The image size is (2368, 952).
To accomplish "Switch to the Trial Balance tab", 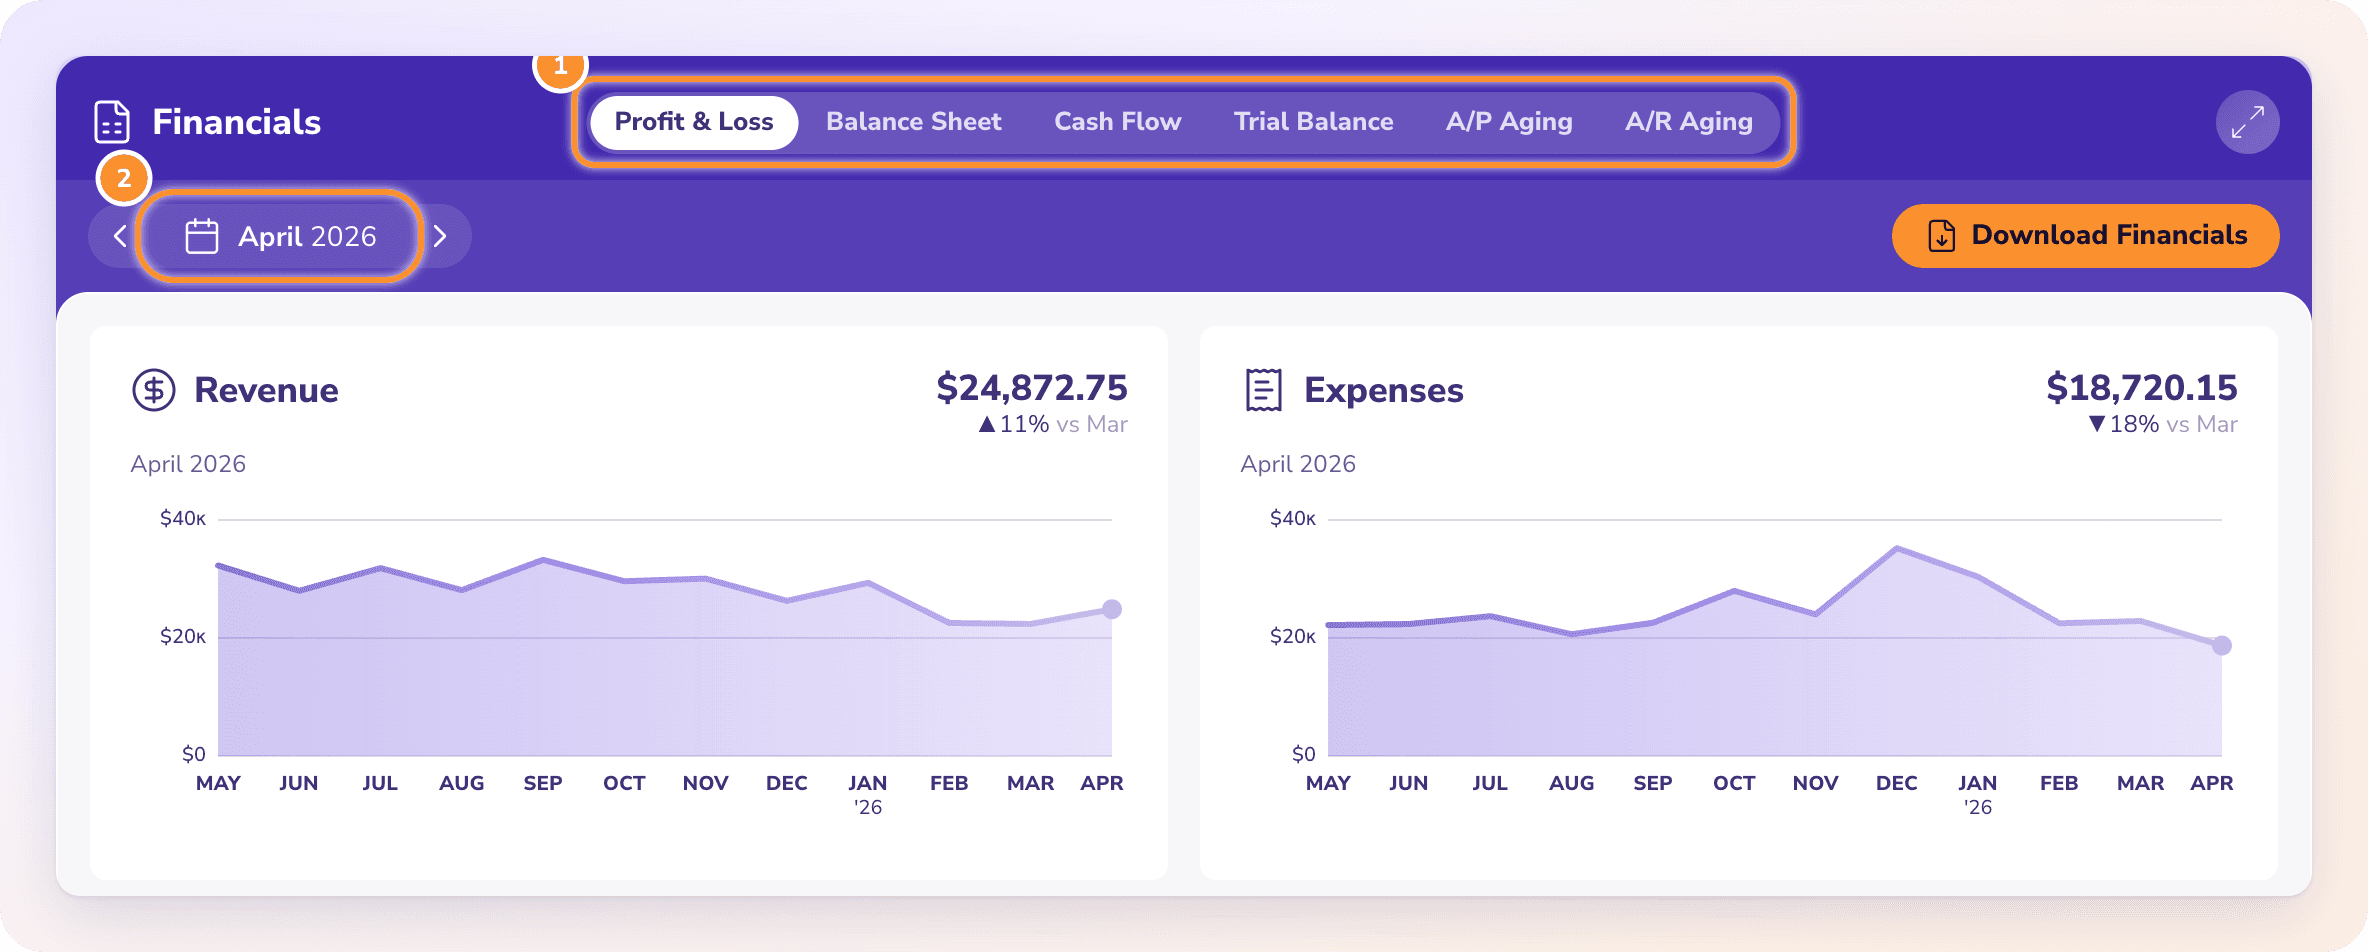I will 1313,122.
